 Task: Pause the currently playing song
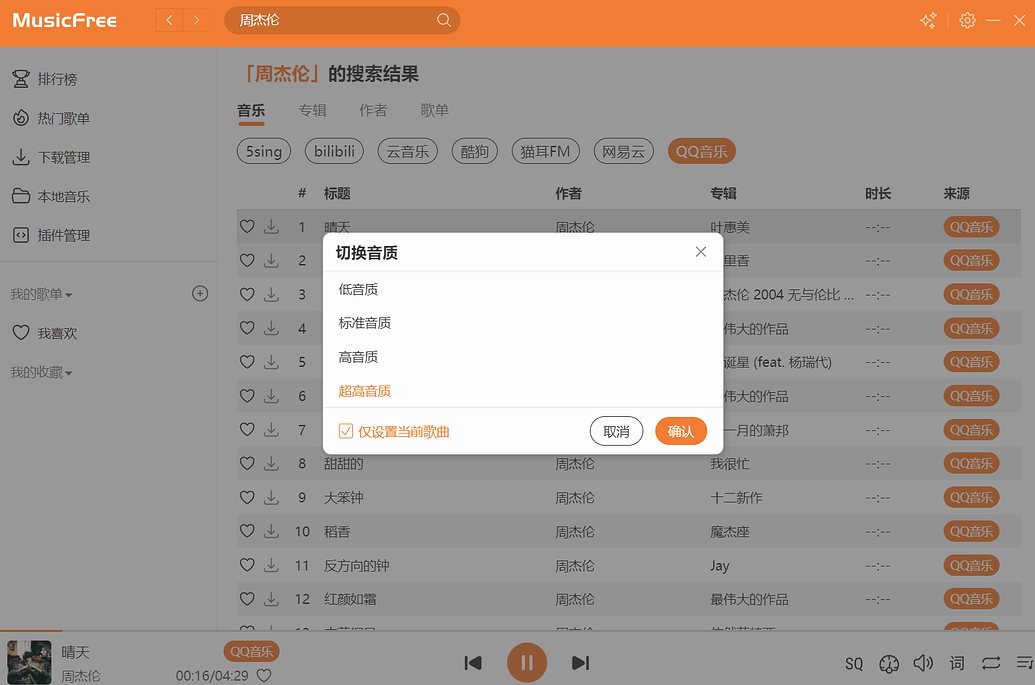click(526, 662)
